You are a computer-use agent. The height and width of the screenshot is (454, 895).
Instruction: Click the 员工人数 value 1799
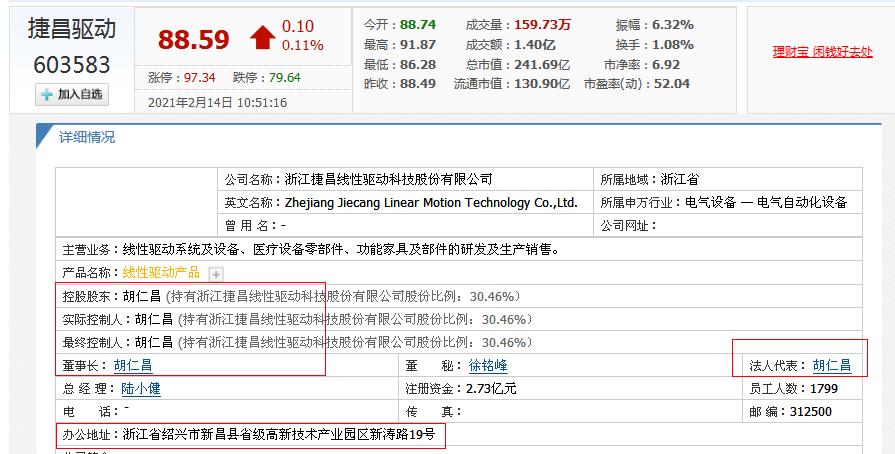[824, 389]
